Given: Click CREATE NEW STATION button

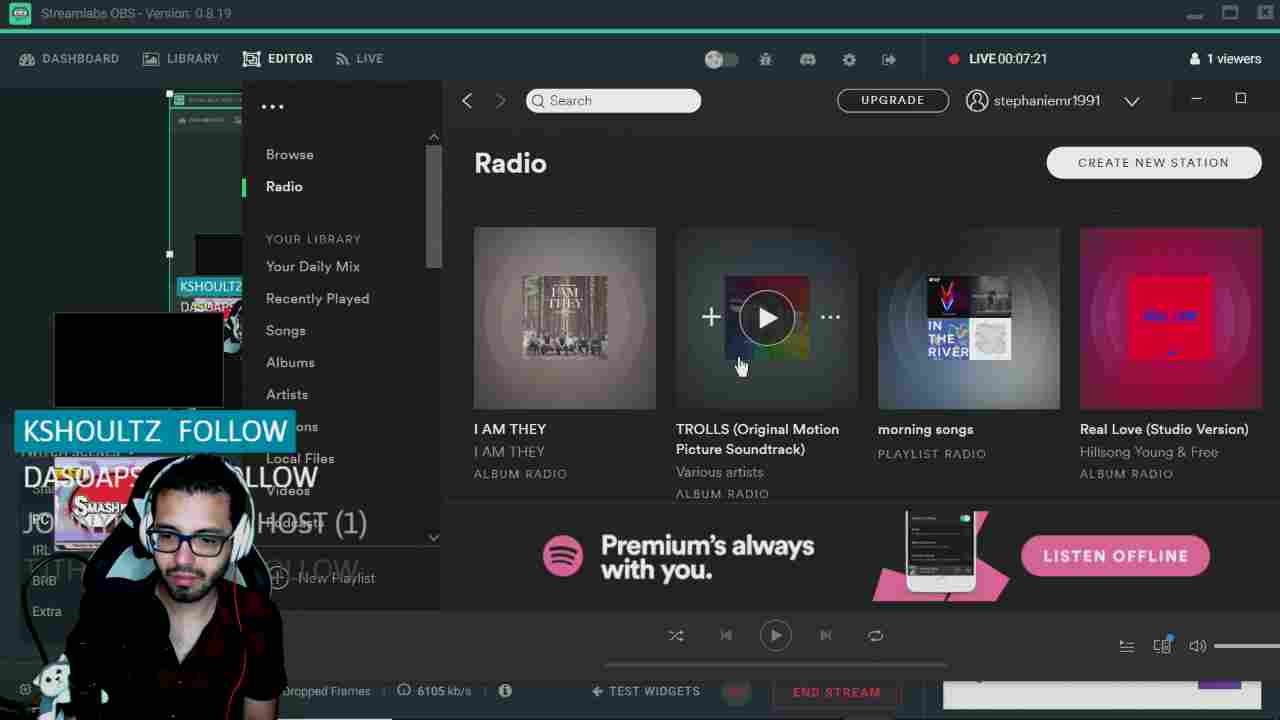Looking at the screenshot, I should point(1154,163).
